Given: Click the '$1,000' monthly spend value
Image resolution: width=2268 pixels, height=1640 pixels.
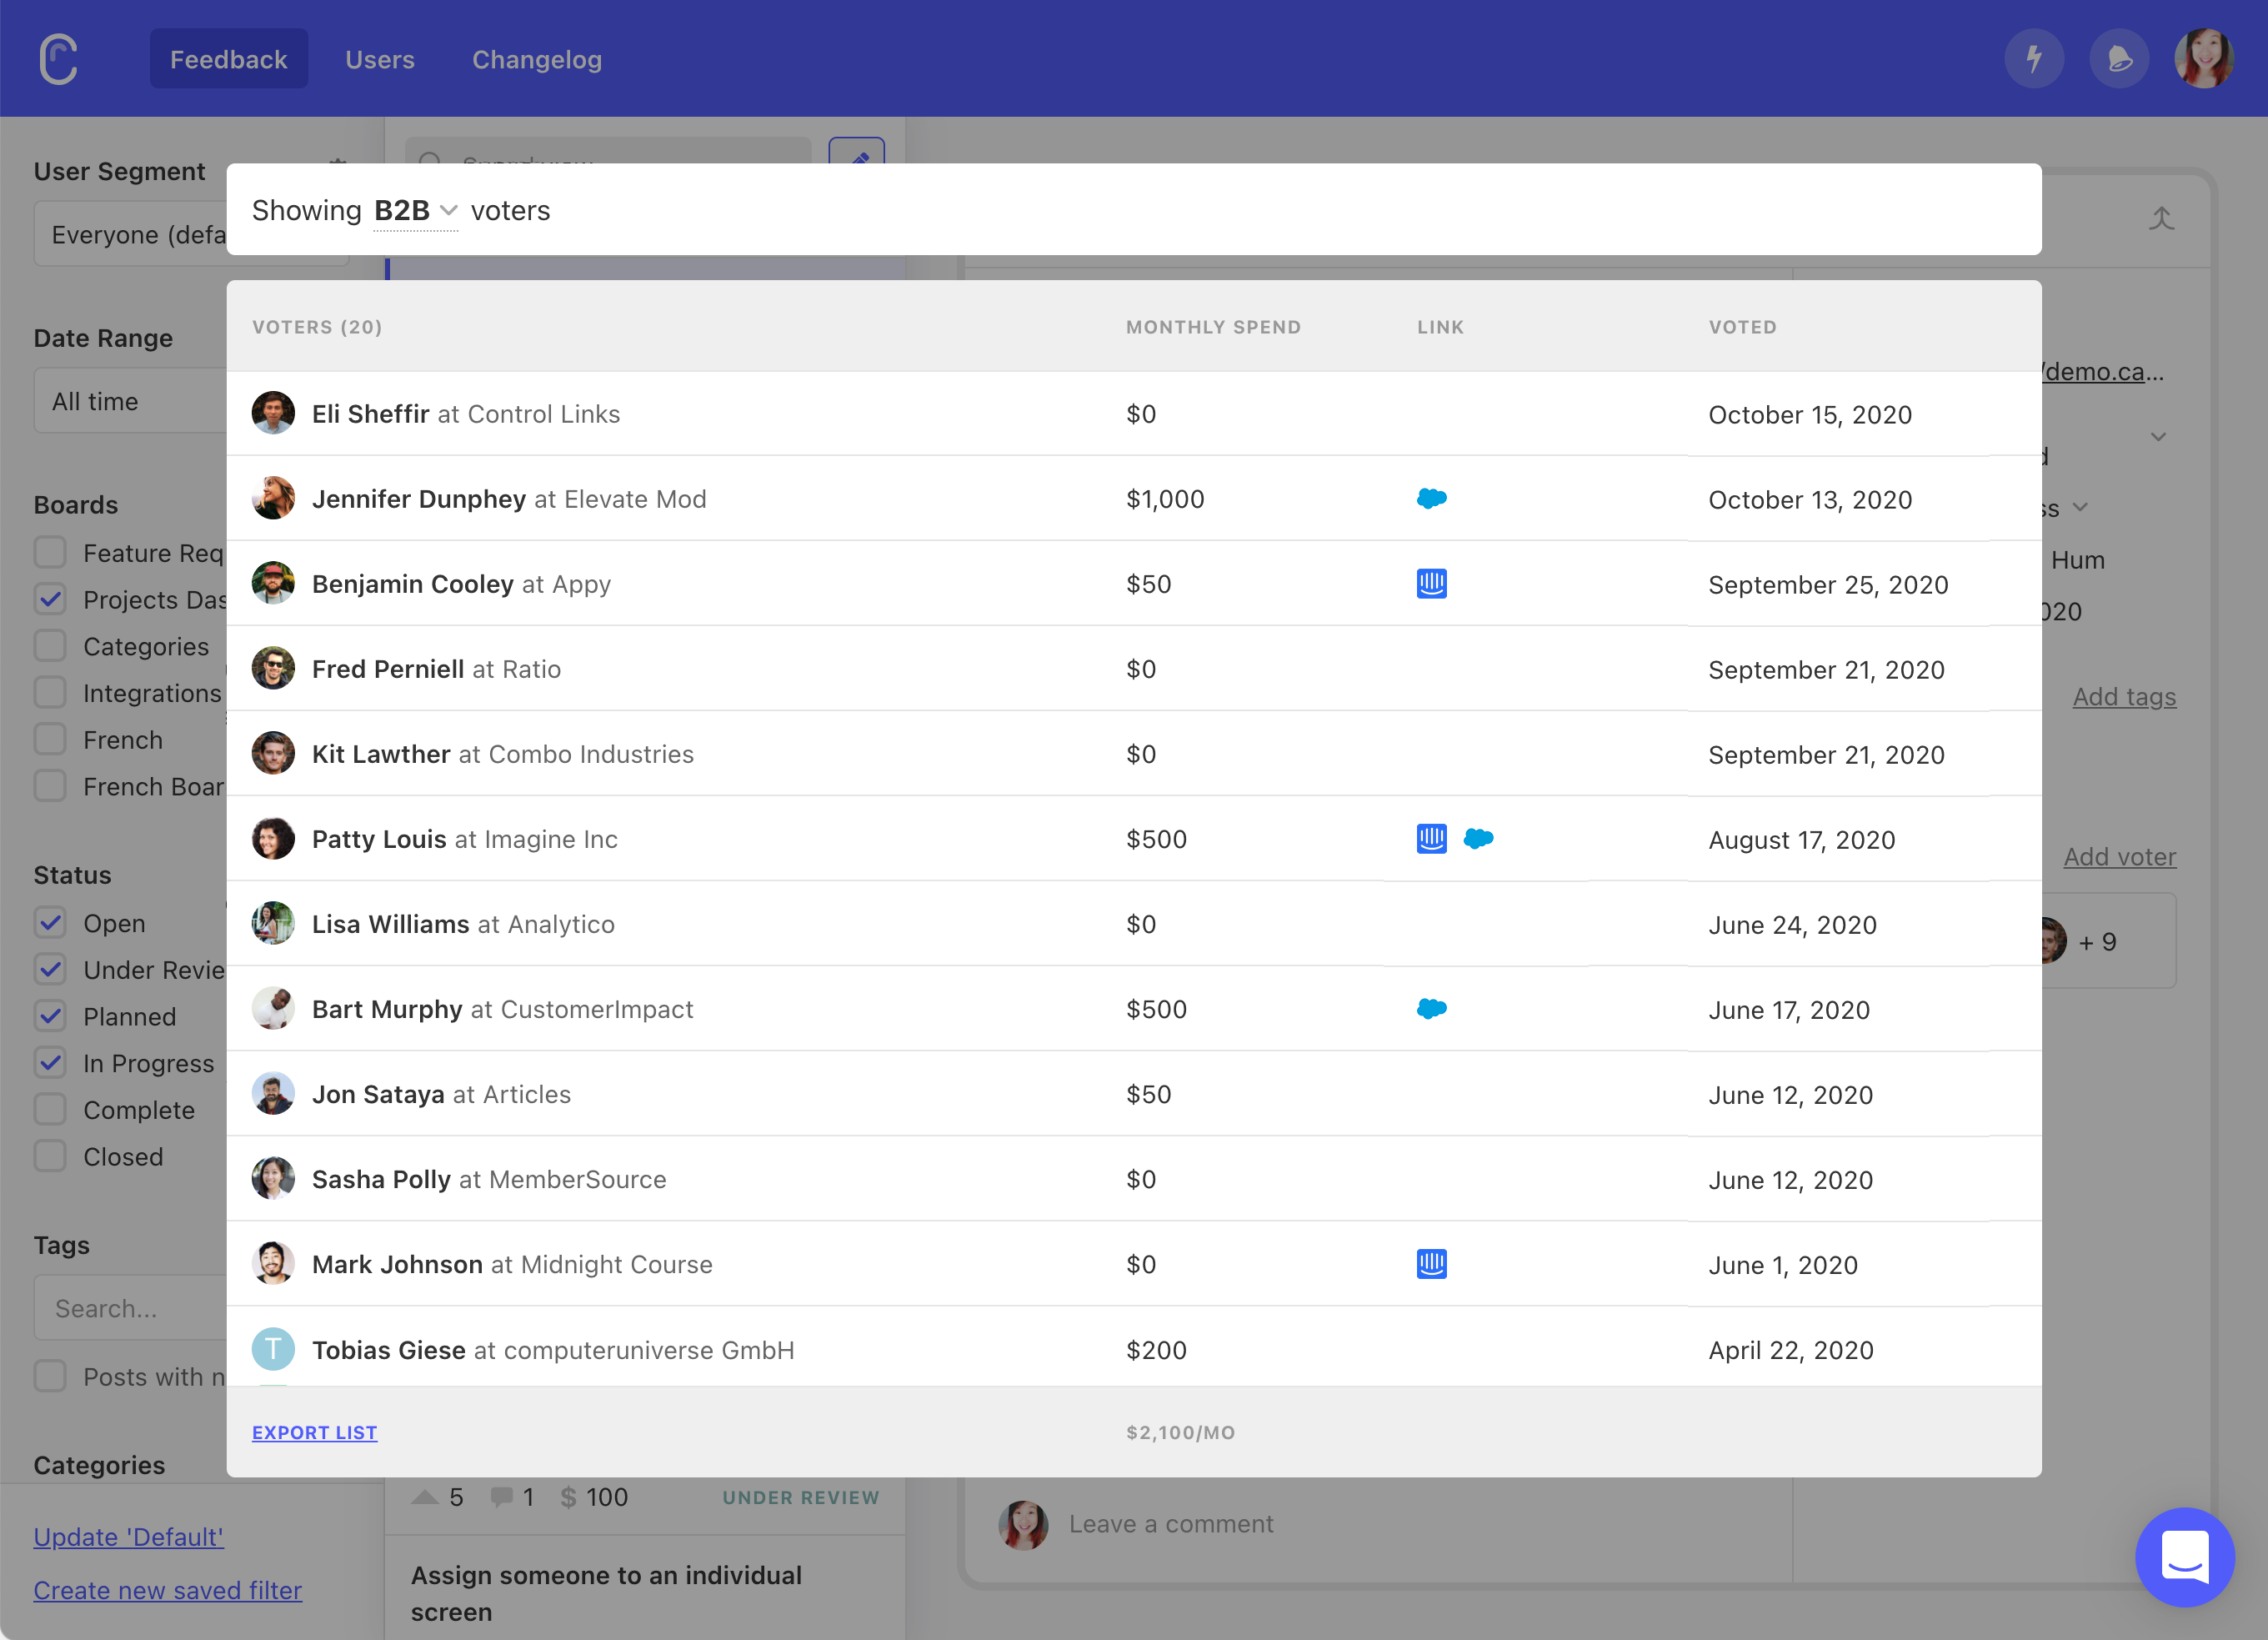Looking at the screenshot, I should (1165, 498).
